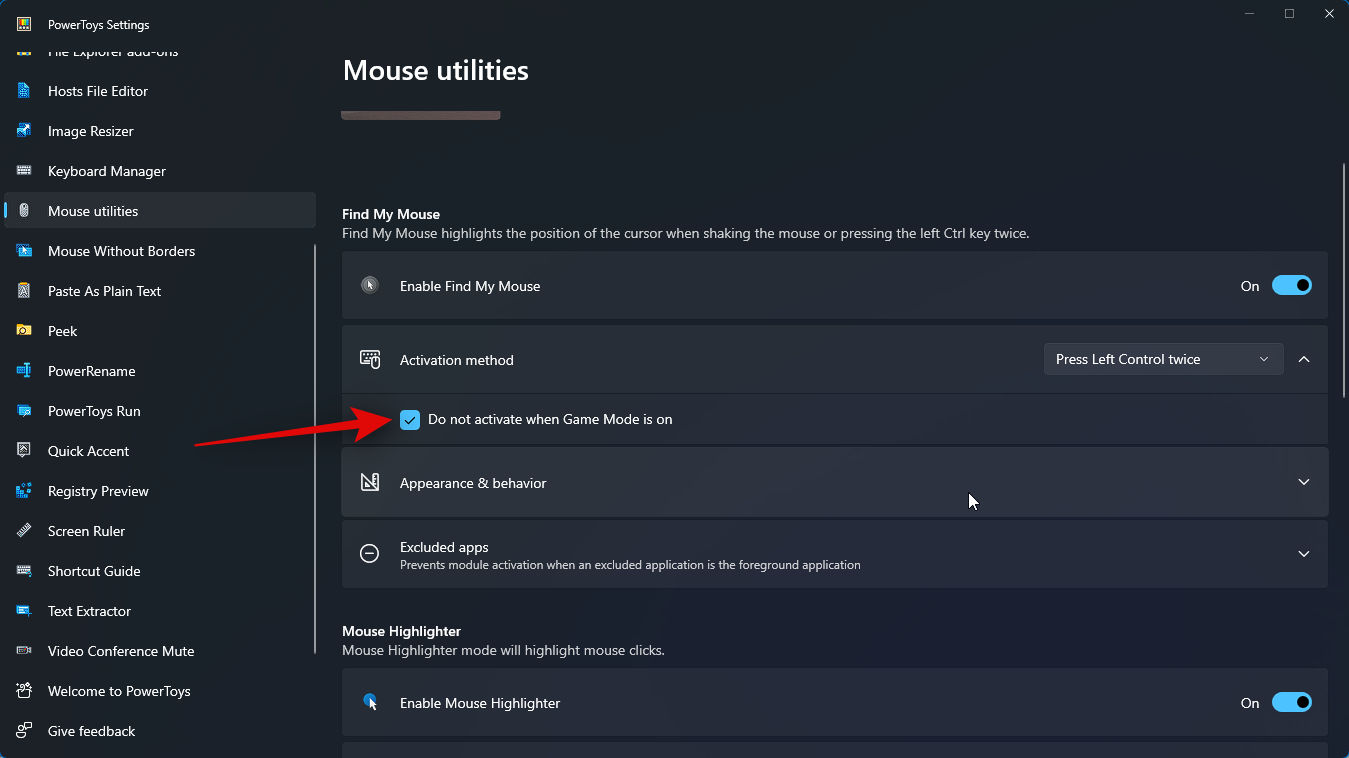
Task: Click the Mouse Highlighter cursor icon
Action: point(370,702)
